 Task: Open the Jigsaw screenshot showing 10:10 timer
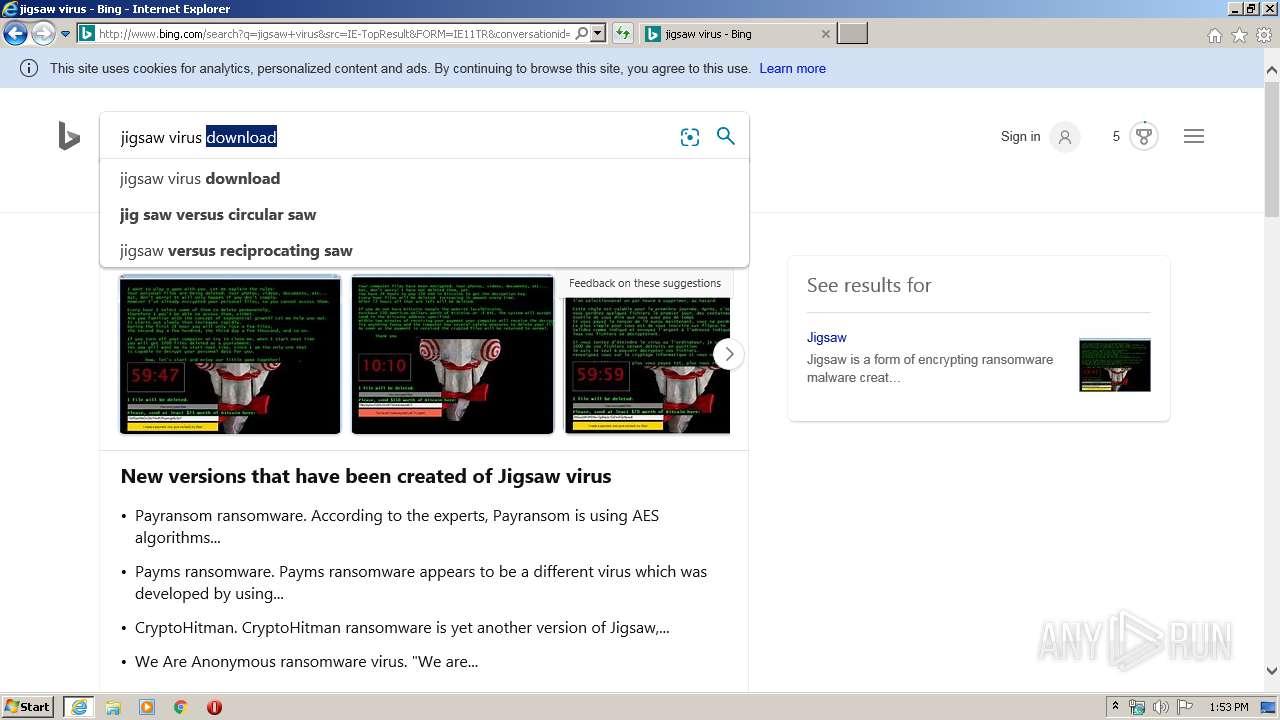click(452, 354)
